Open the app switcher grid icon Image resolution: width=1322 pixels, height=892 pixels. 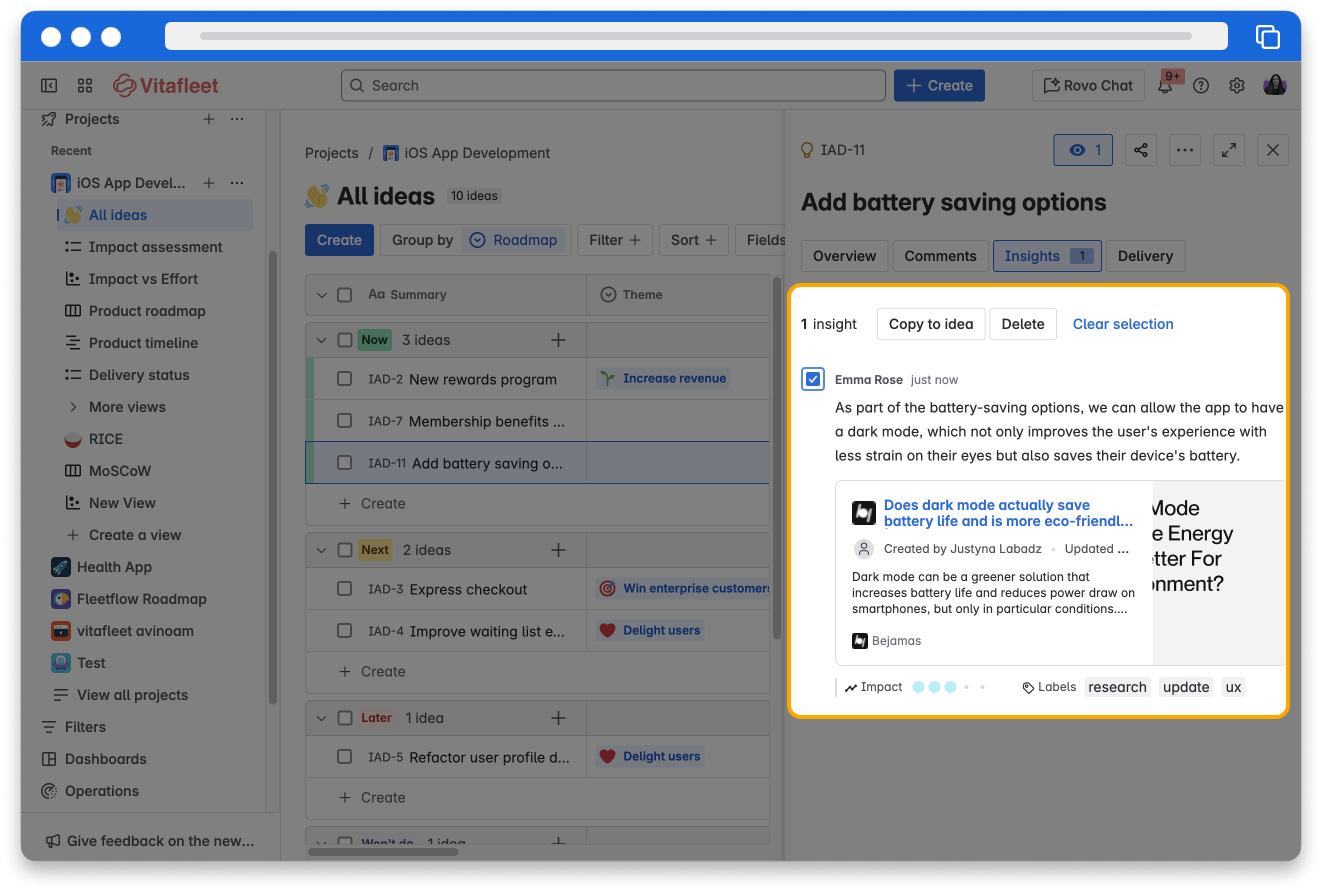pos(85,86)
